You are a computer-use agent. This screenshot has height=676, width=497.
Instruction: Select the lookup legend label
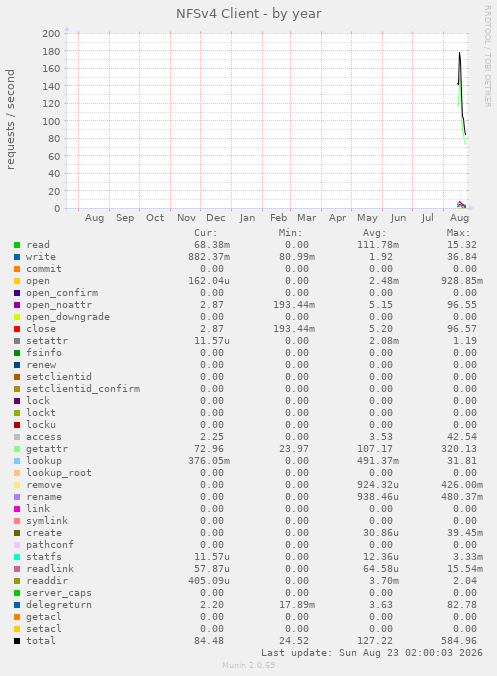pos(44,461)
